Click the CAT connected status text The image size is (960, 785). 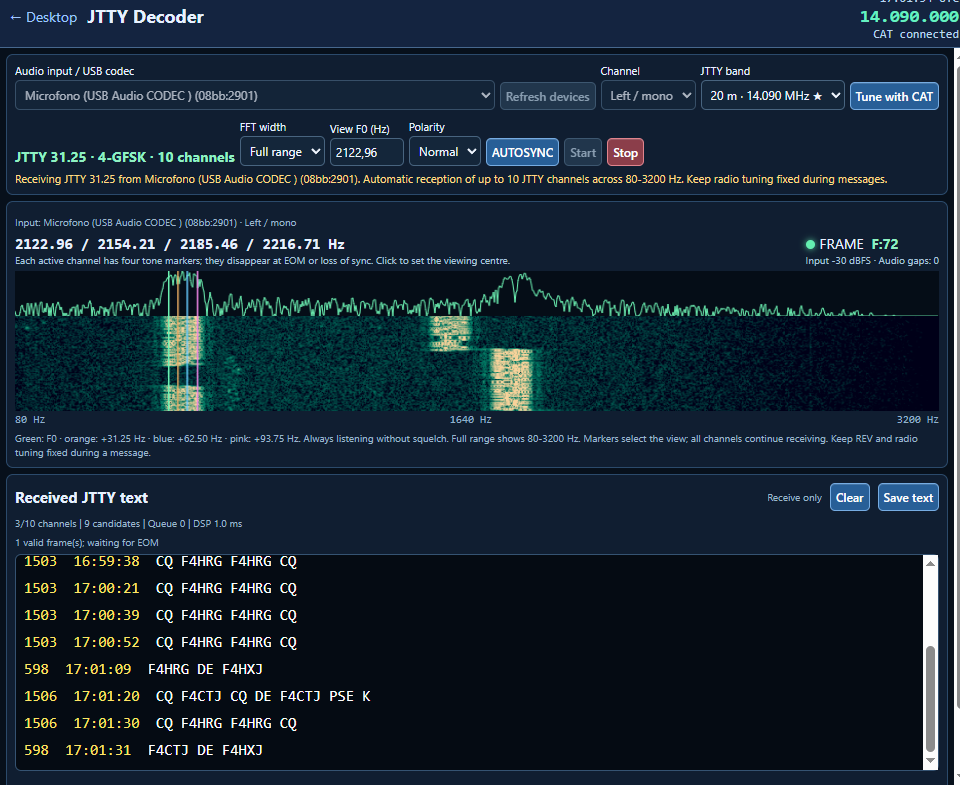tap(916, 34)
